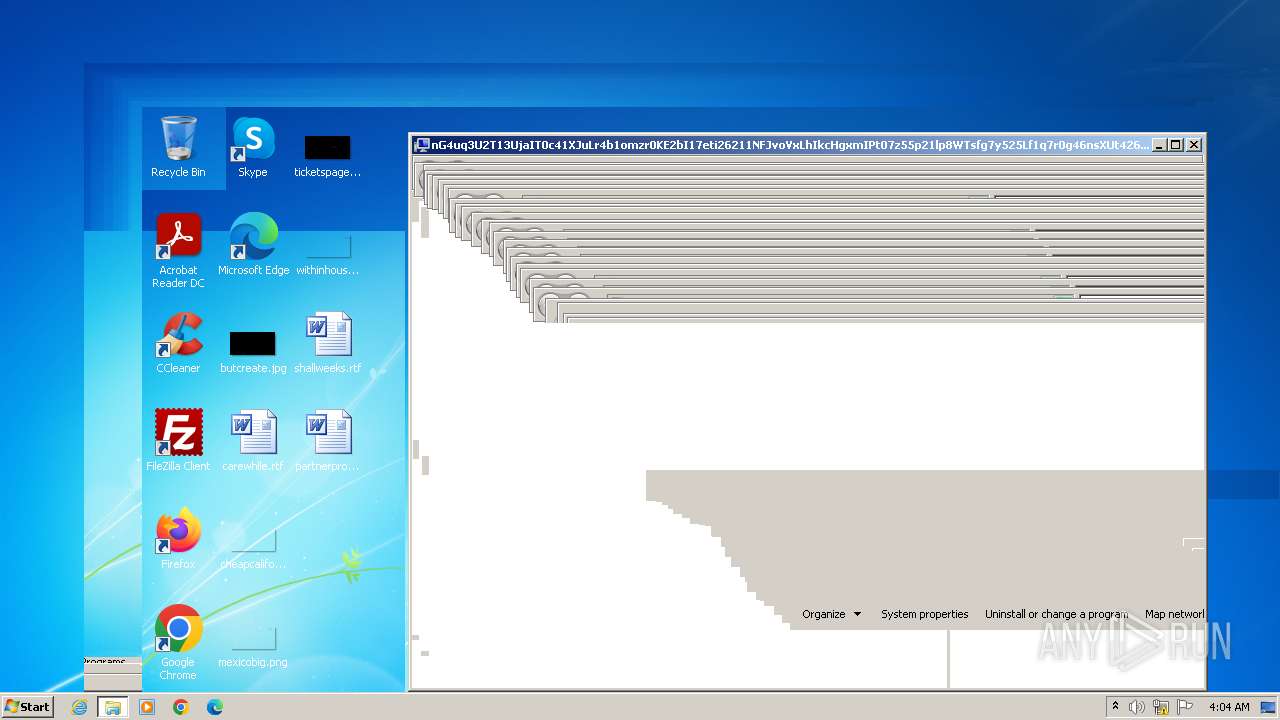
Task: Open Chrome from the taskbar
Action: point(181,707)
